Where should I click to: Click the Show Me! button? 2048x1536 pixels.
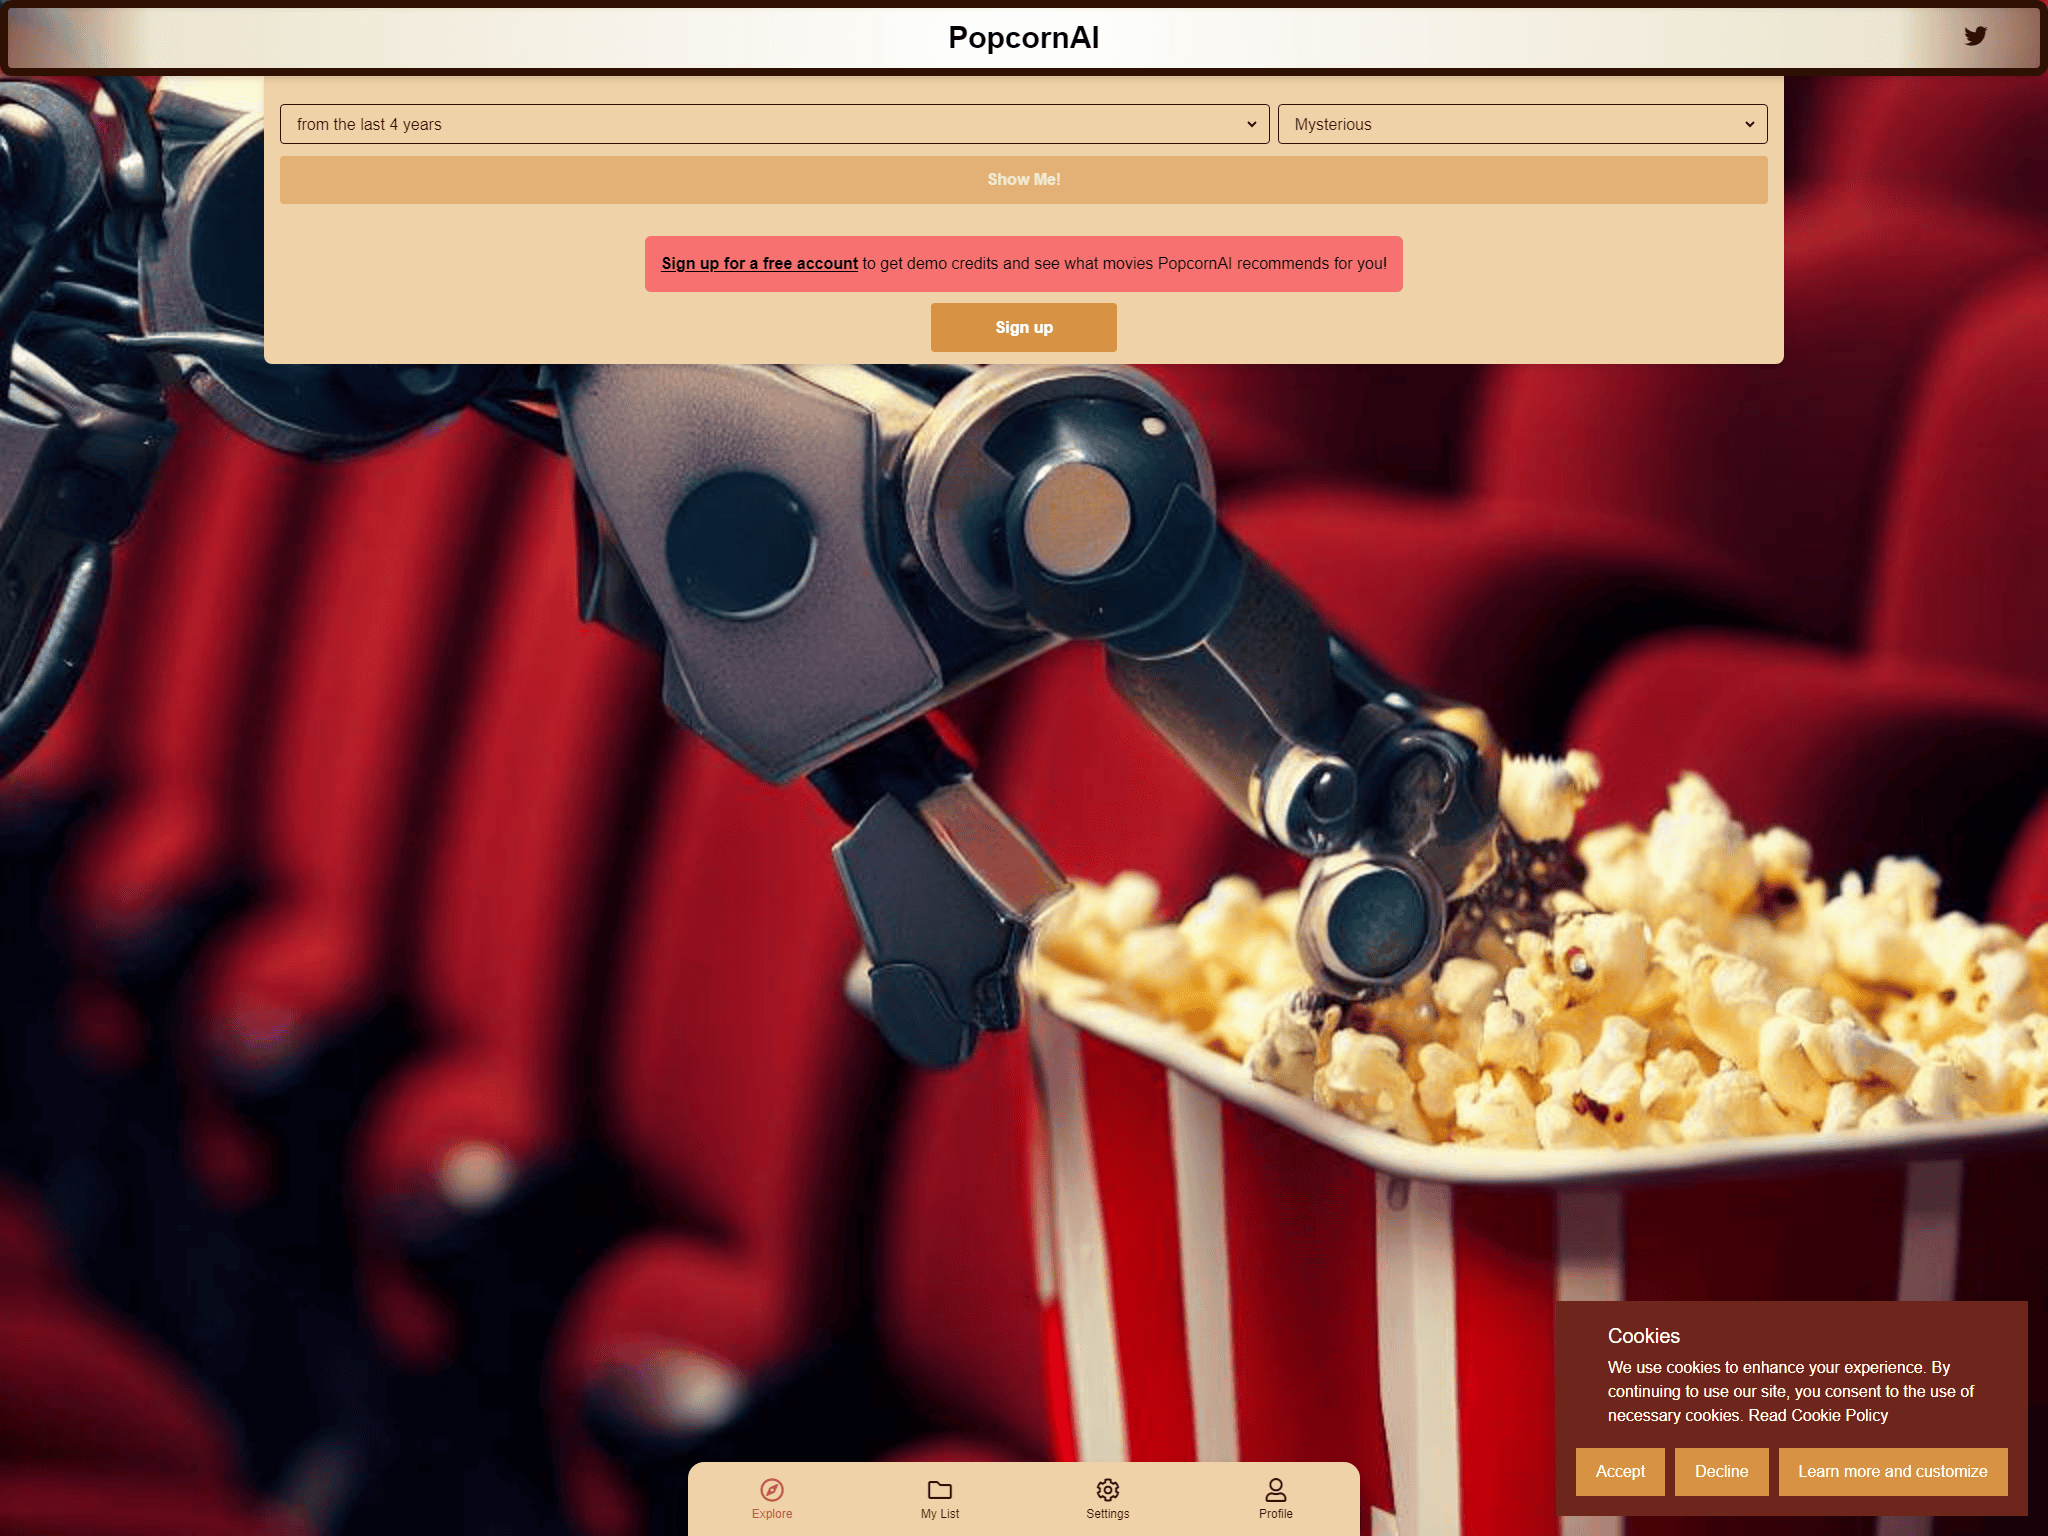pos(1023,179)
